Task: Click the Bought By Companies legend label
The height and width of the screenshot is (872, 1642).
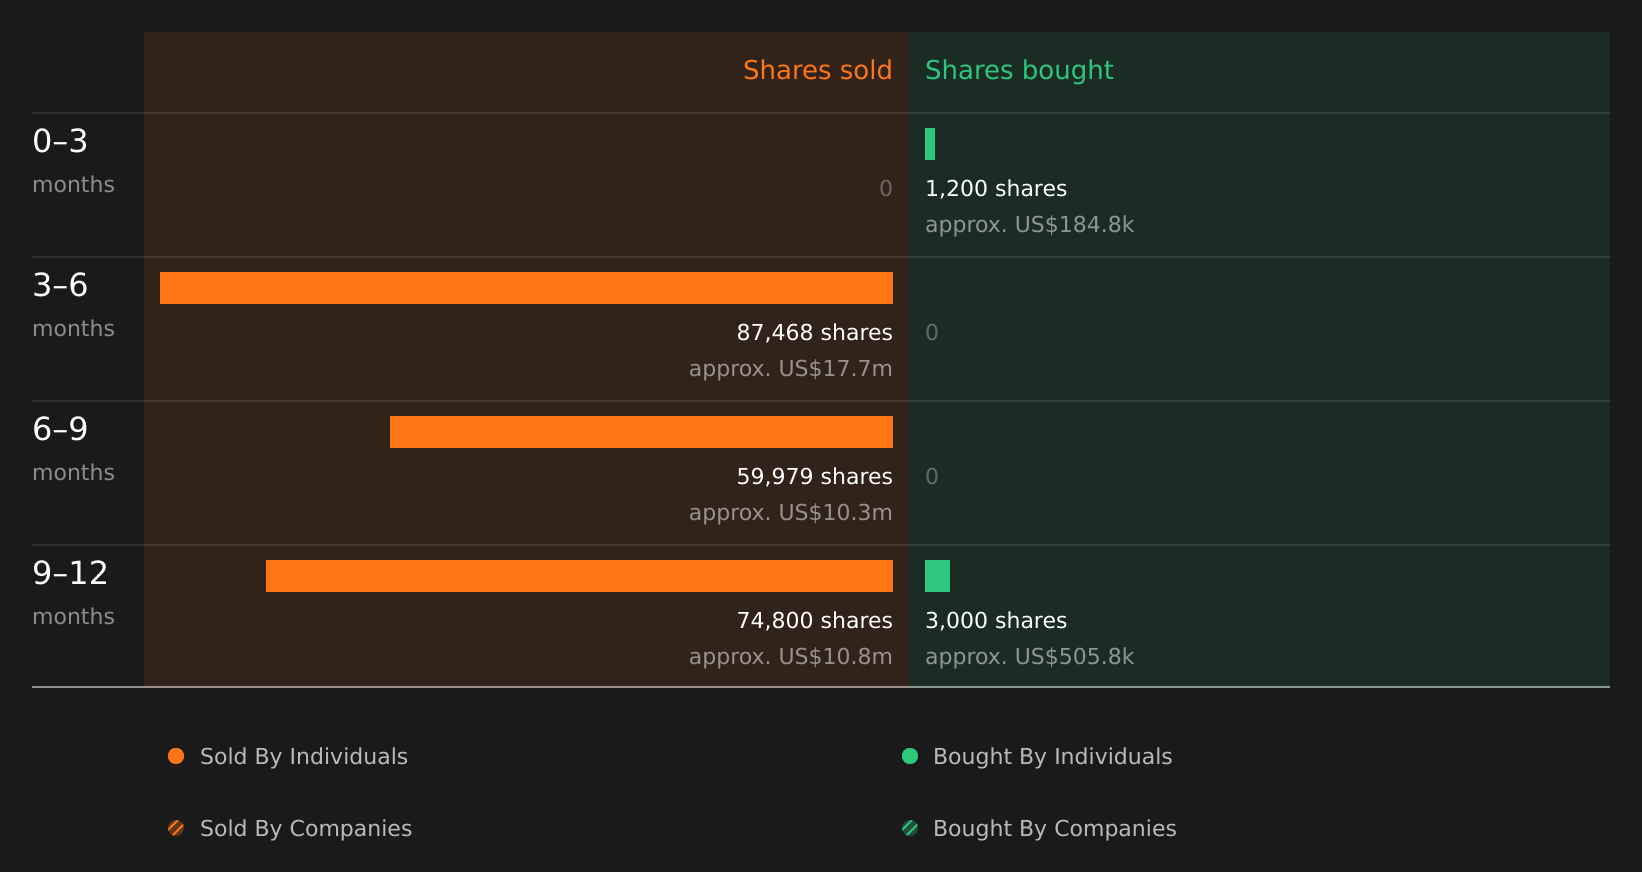Action: point(1054,829)
